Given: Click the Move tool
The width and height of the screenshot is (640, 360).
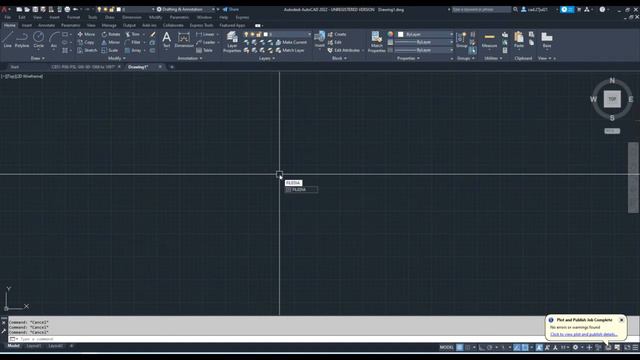Looking at the screenshot, I should tap(86, 34).
